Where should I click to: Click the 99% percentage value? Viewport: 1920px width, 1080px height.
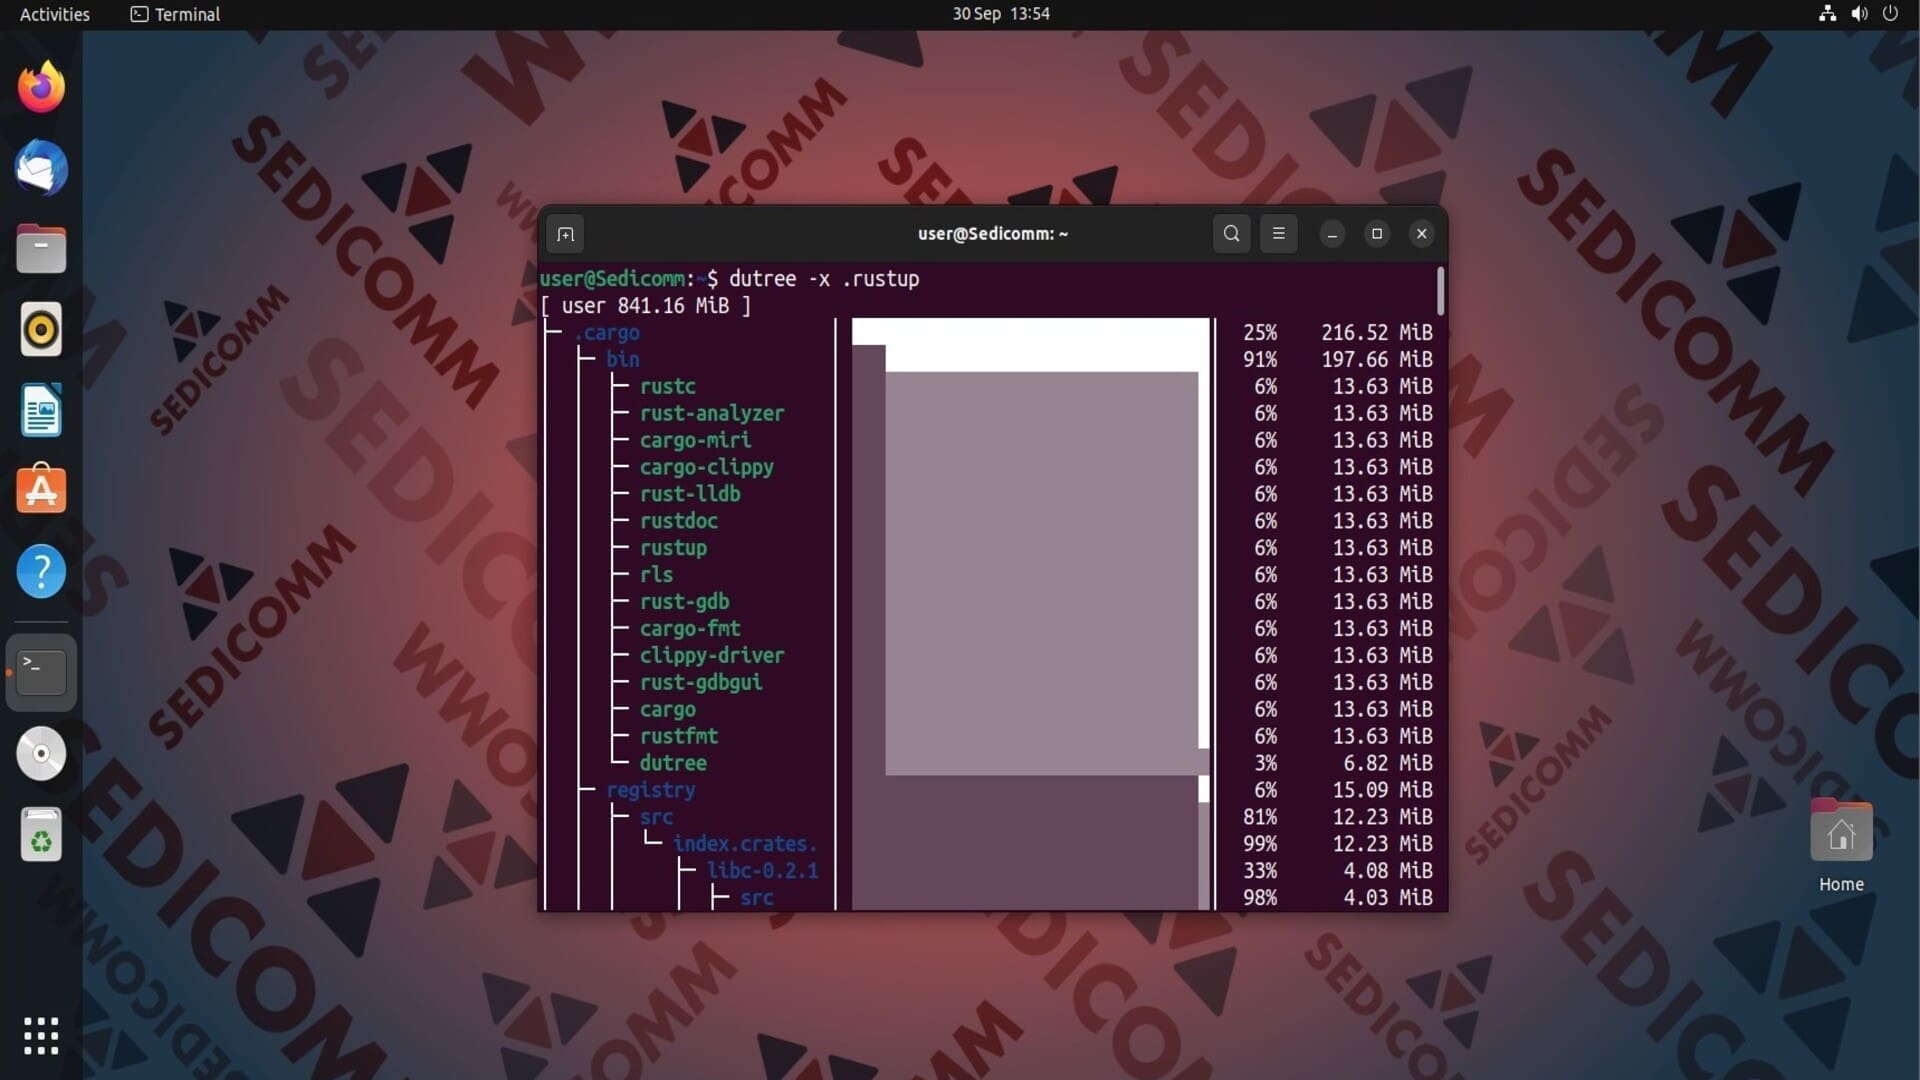coord(1260,844)
